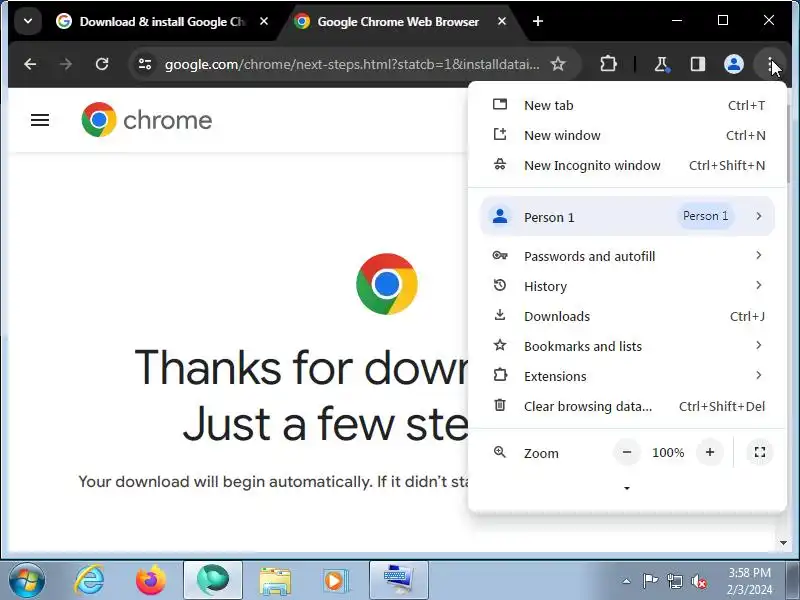Open a new tab with plus button

coord(538,21)
